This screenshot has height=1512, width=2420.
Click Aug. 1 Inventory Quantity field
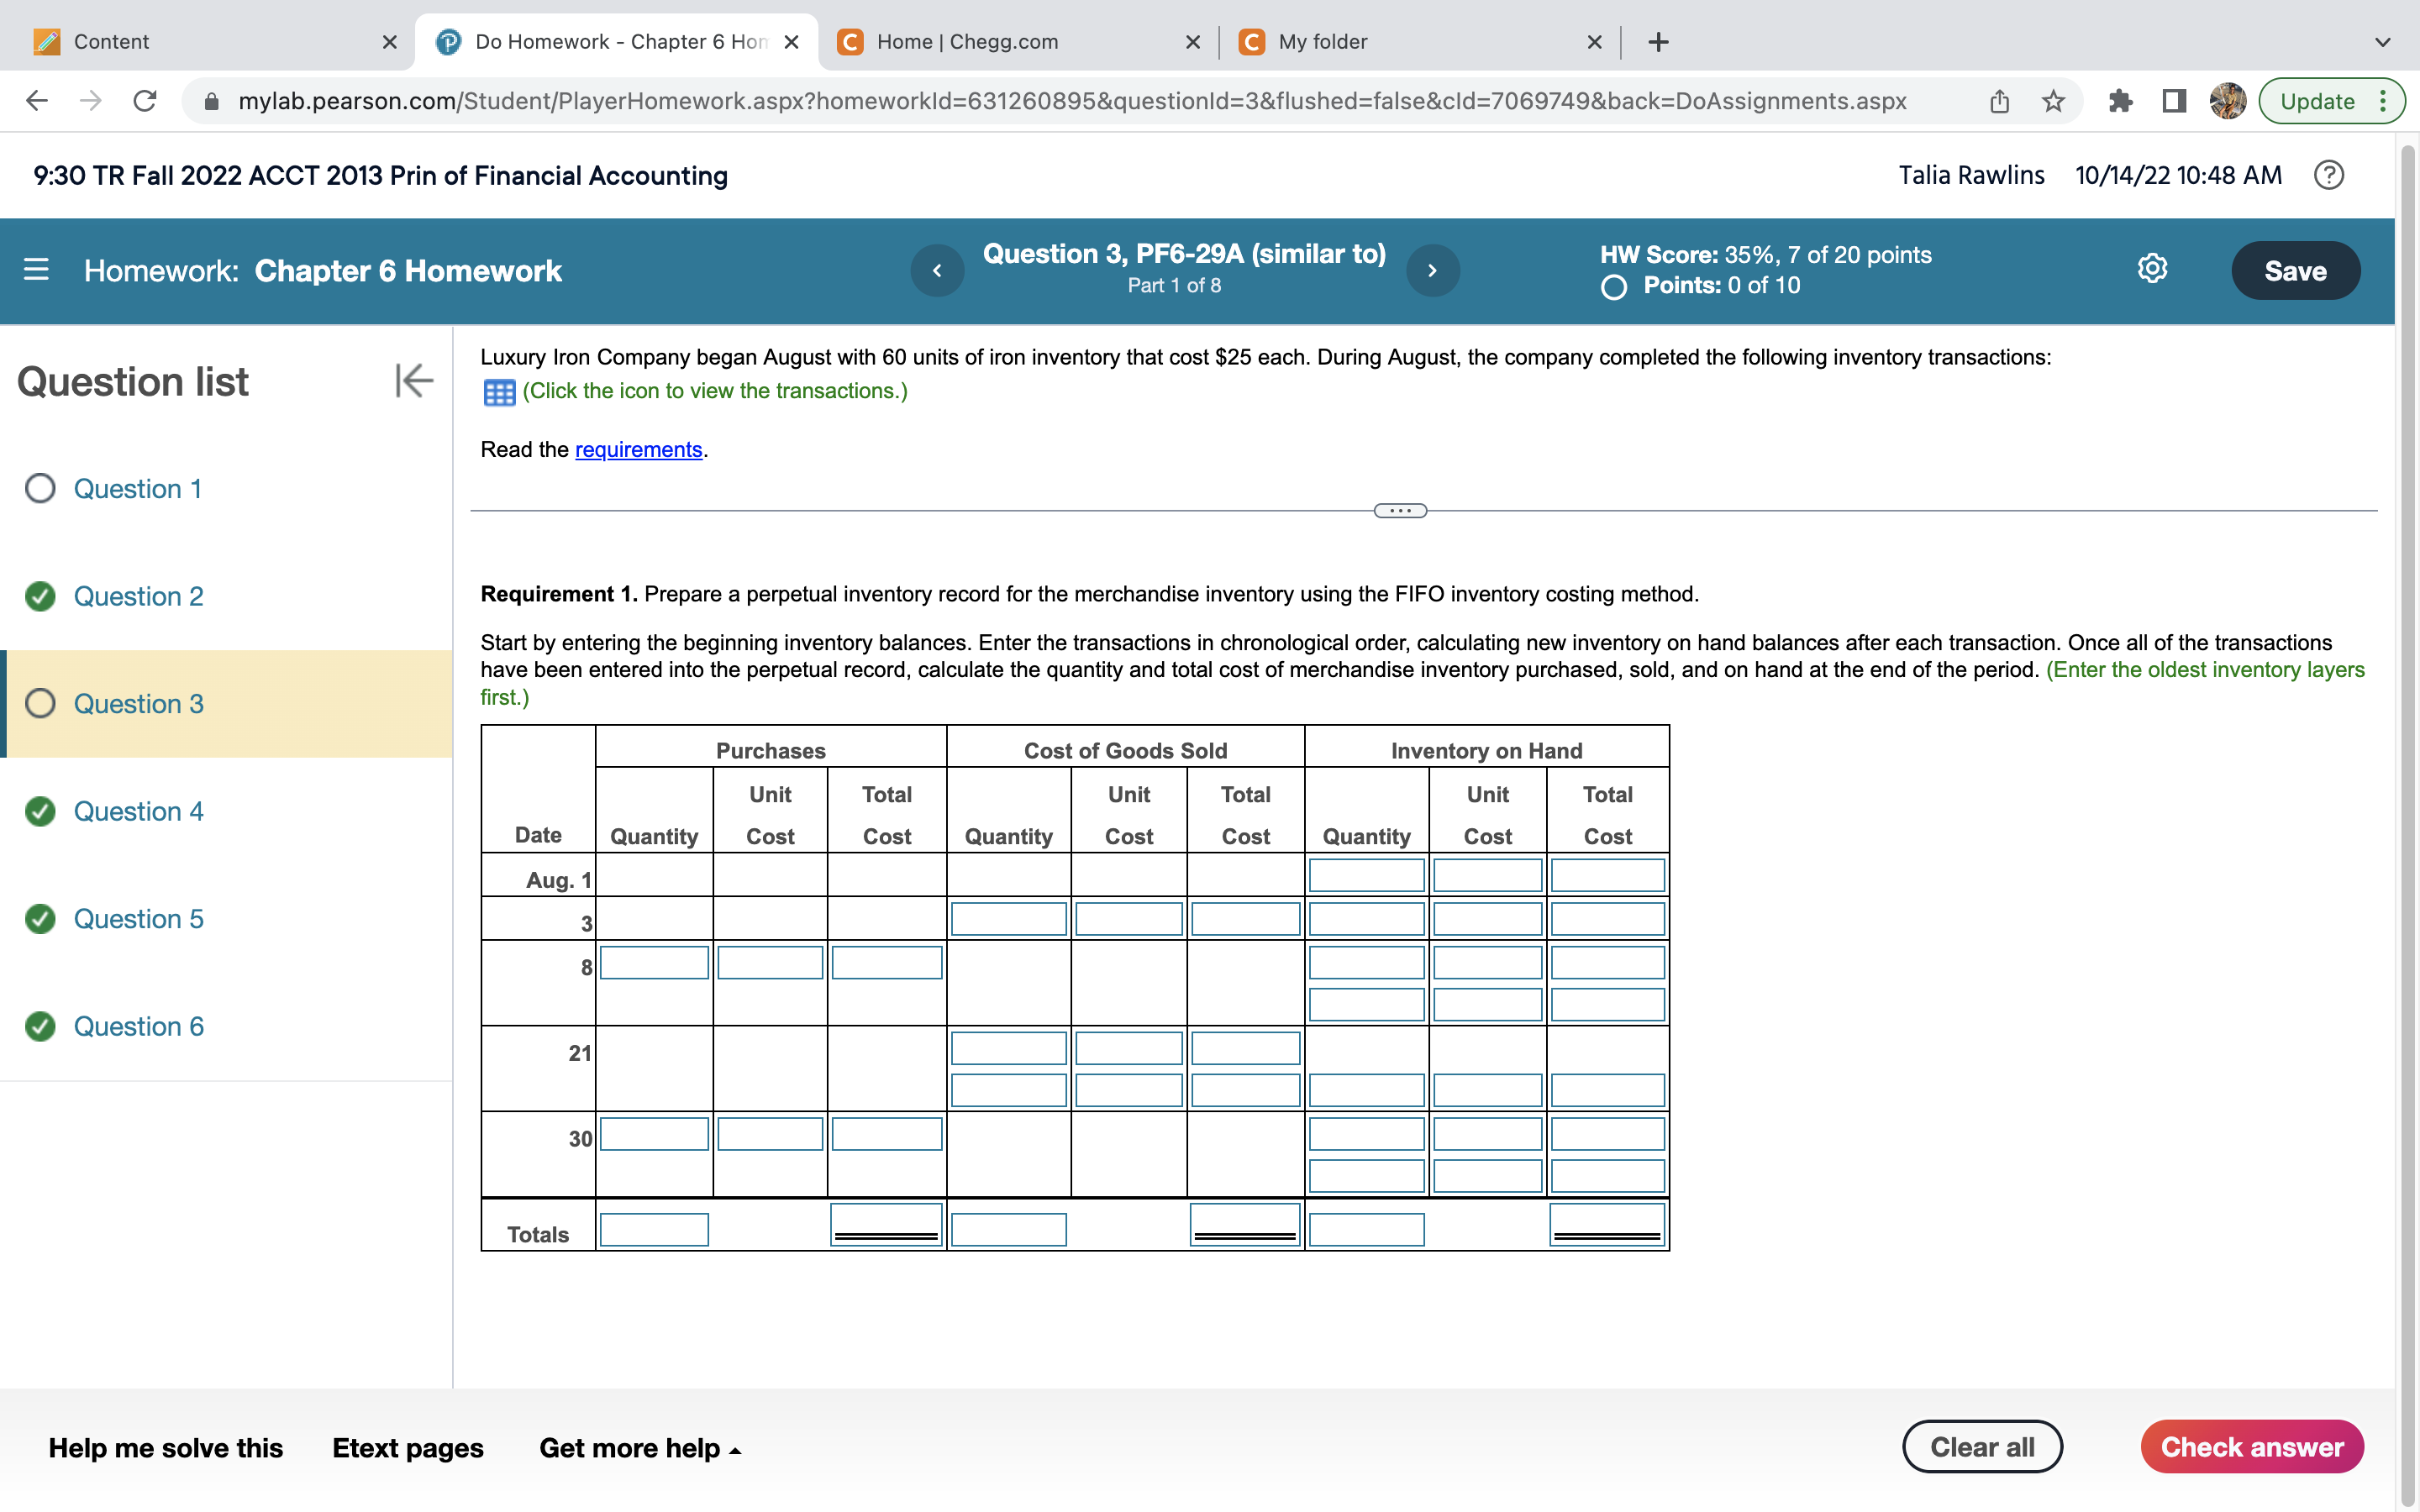pos(1366,876)
